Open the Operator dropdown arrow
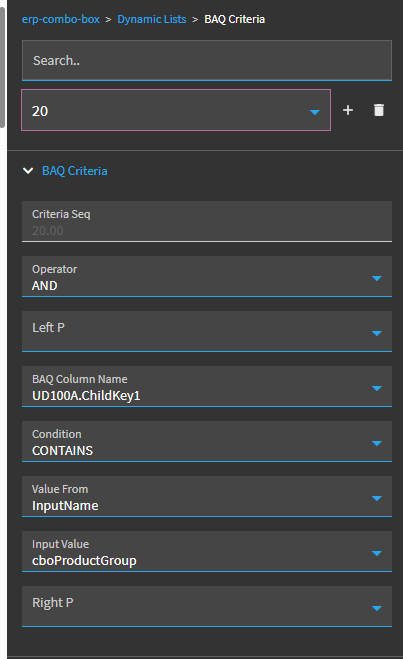This screenshot has width=403, height=659. pyautogui.click(x=377, y=278)
